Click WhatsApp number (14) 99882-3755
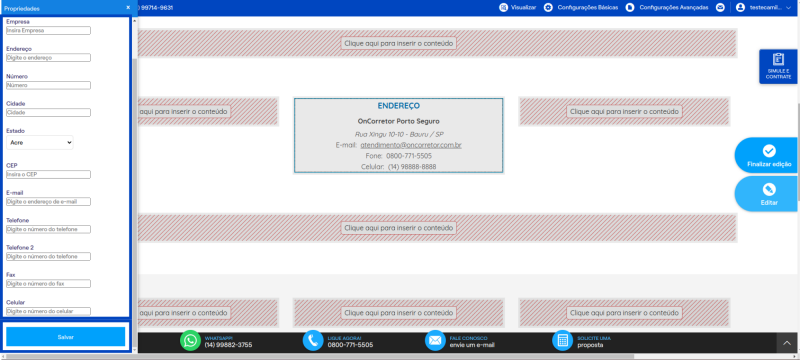The width and height of the screenshot is (800, 360). click(228, 345)
